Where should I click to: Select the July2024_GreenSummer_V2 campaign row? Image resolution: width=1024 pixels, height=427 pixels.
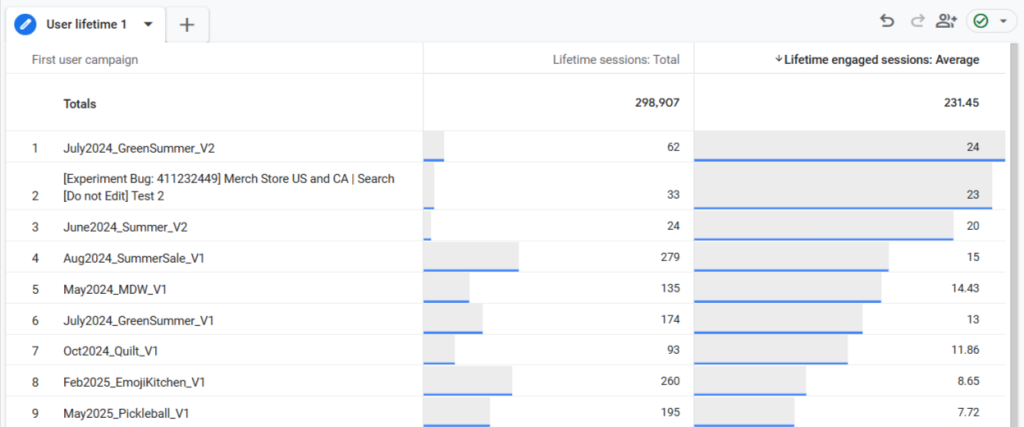pos(138,148)
